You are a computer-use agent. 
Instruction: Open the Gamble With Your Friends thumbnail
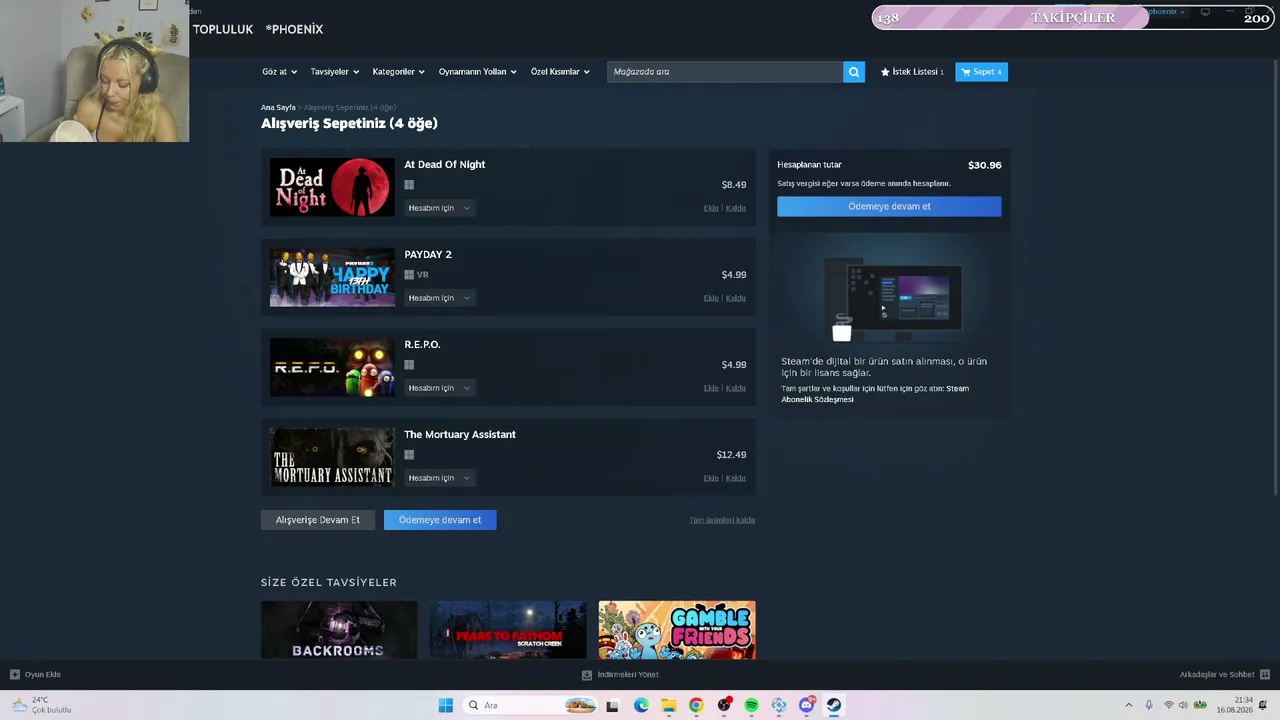coord(677,630)
